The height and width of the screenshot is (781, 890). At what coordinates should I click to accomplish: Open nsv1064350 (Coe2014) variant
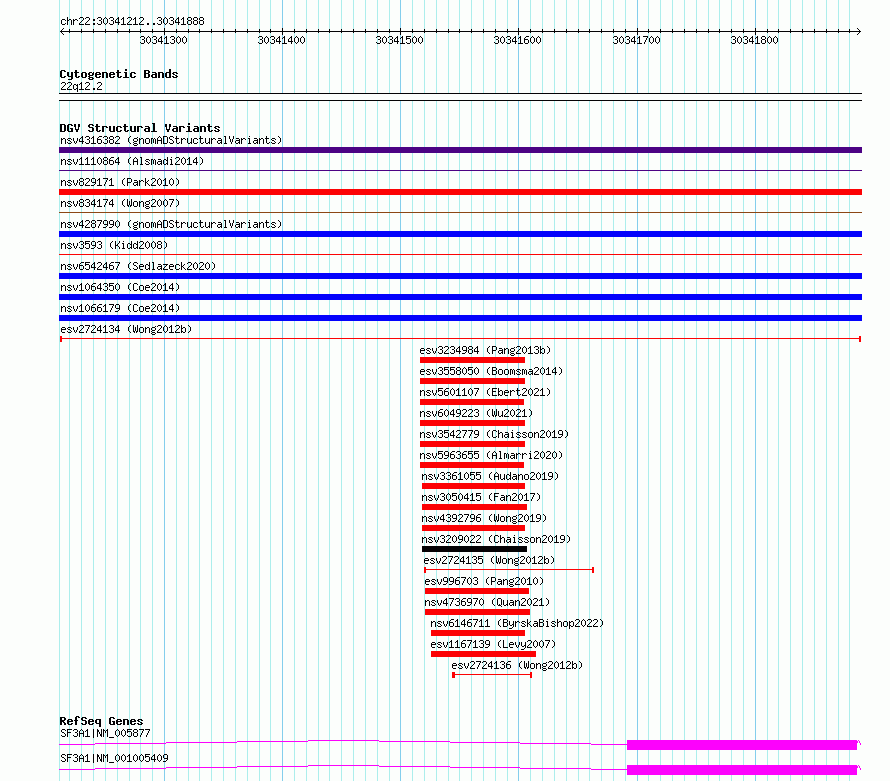120,287
